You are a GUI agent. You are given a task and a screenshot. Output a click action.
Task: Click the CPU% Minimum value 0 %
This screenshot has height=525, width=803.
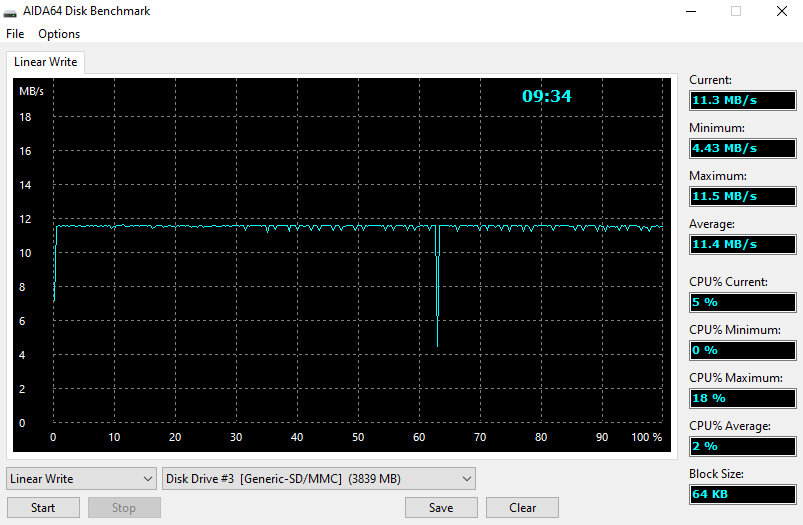(x=743, y=350)
